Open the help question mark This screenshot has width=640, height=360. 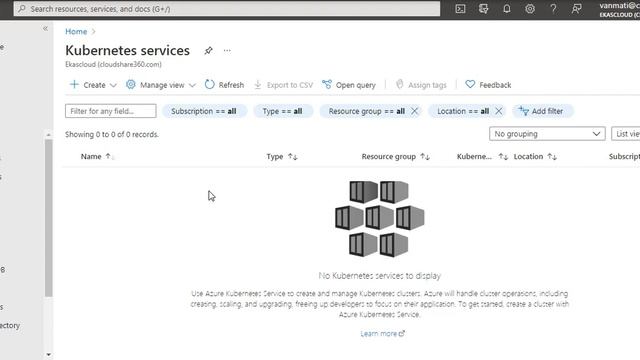pos(553,9)
